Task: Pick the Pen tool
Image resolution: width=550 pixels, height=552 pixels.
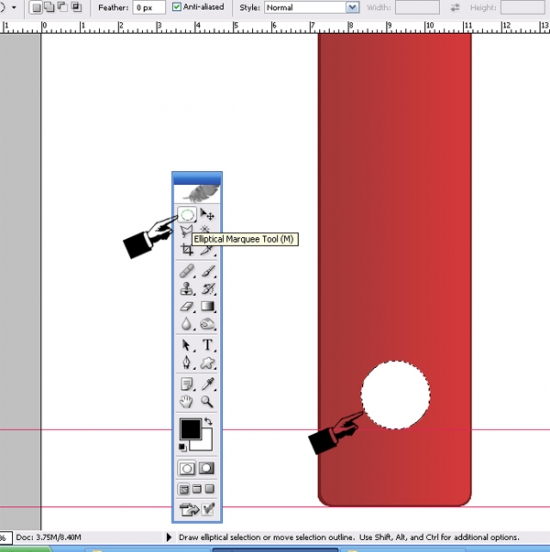Action: tap(187, 363)
